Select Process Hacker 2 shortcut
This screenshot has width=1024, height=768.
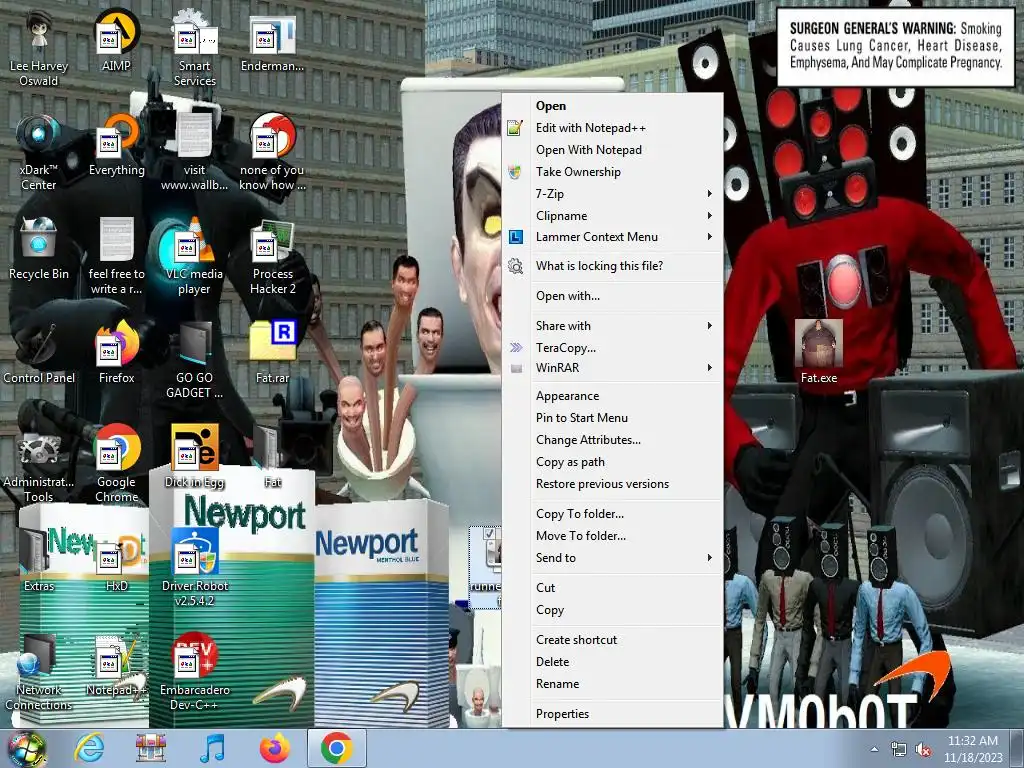coord(272,257)
